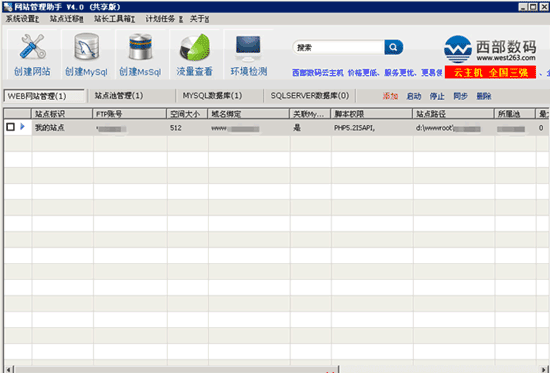Screen dimensions: 550x373
Task: Open the 创建MsSql database icon
Action: (140, 47)
